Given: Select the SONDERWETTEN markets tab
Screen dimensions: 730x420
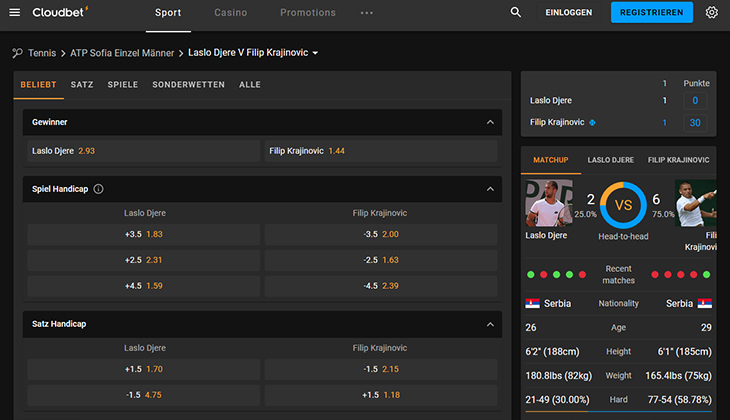Looking at the screenshot, I should 189,85.
